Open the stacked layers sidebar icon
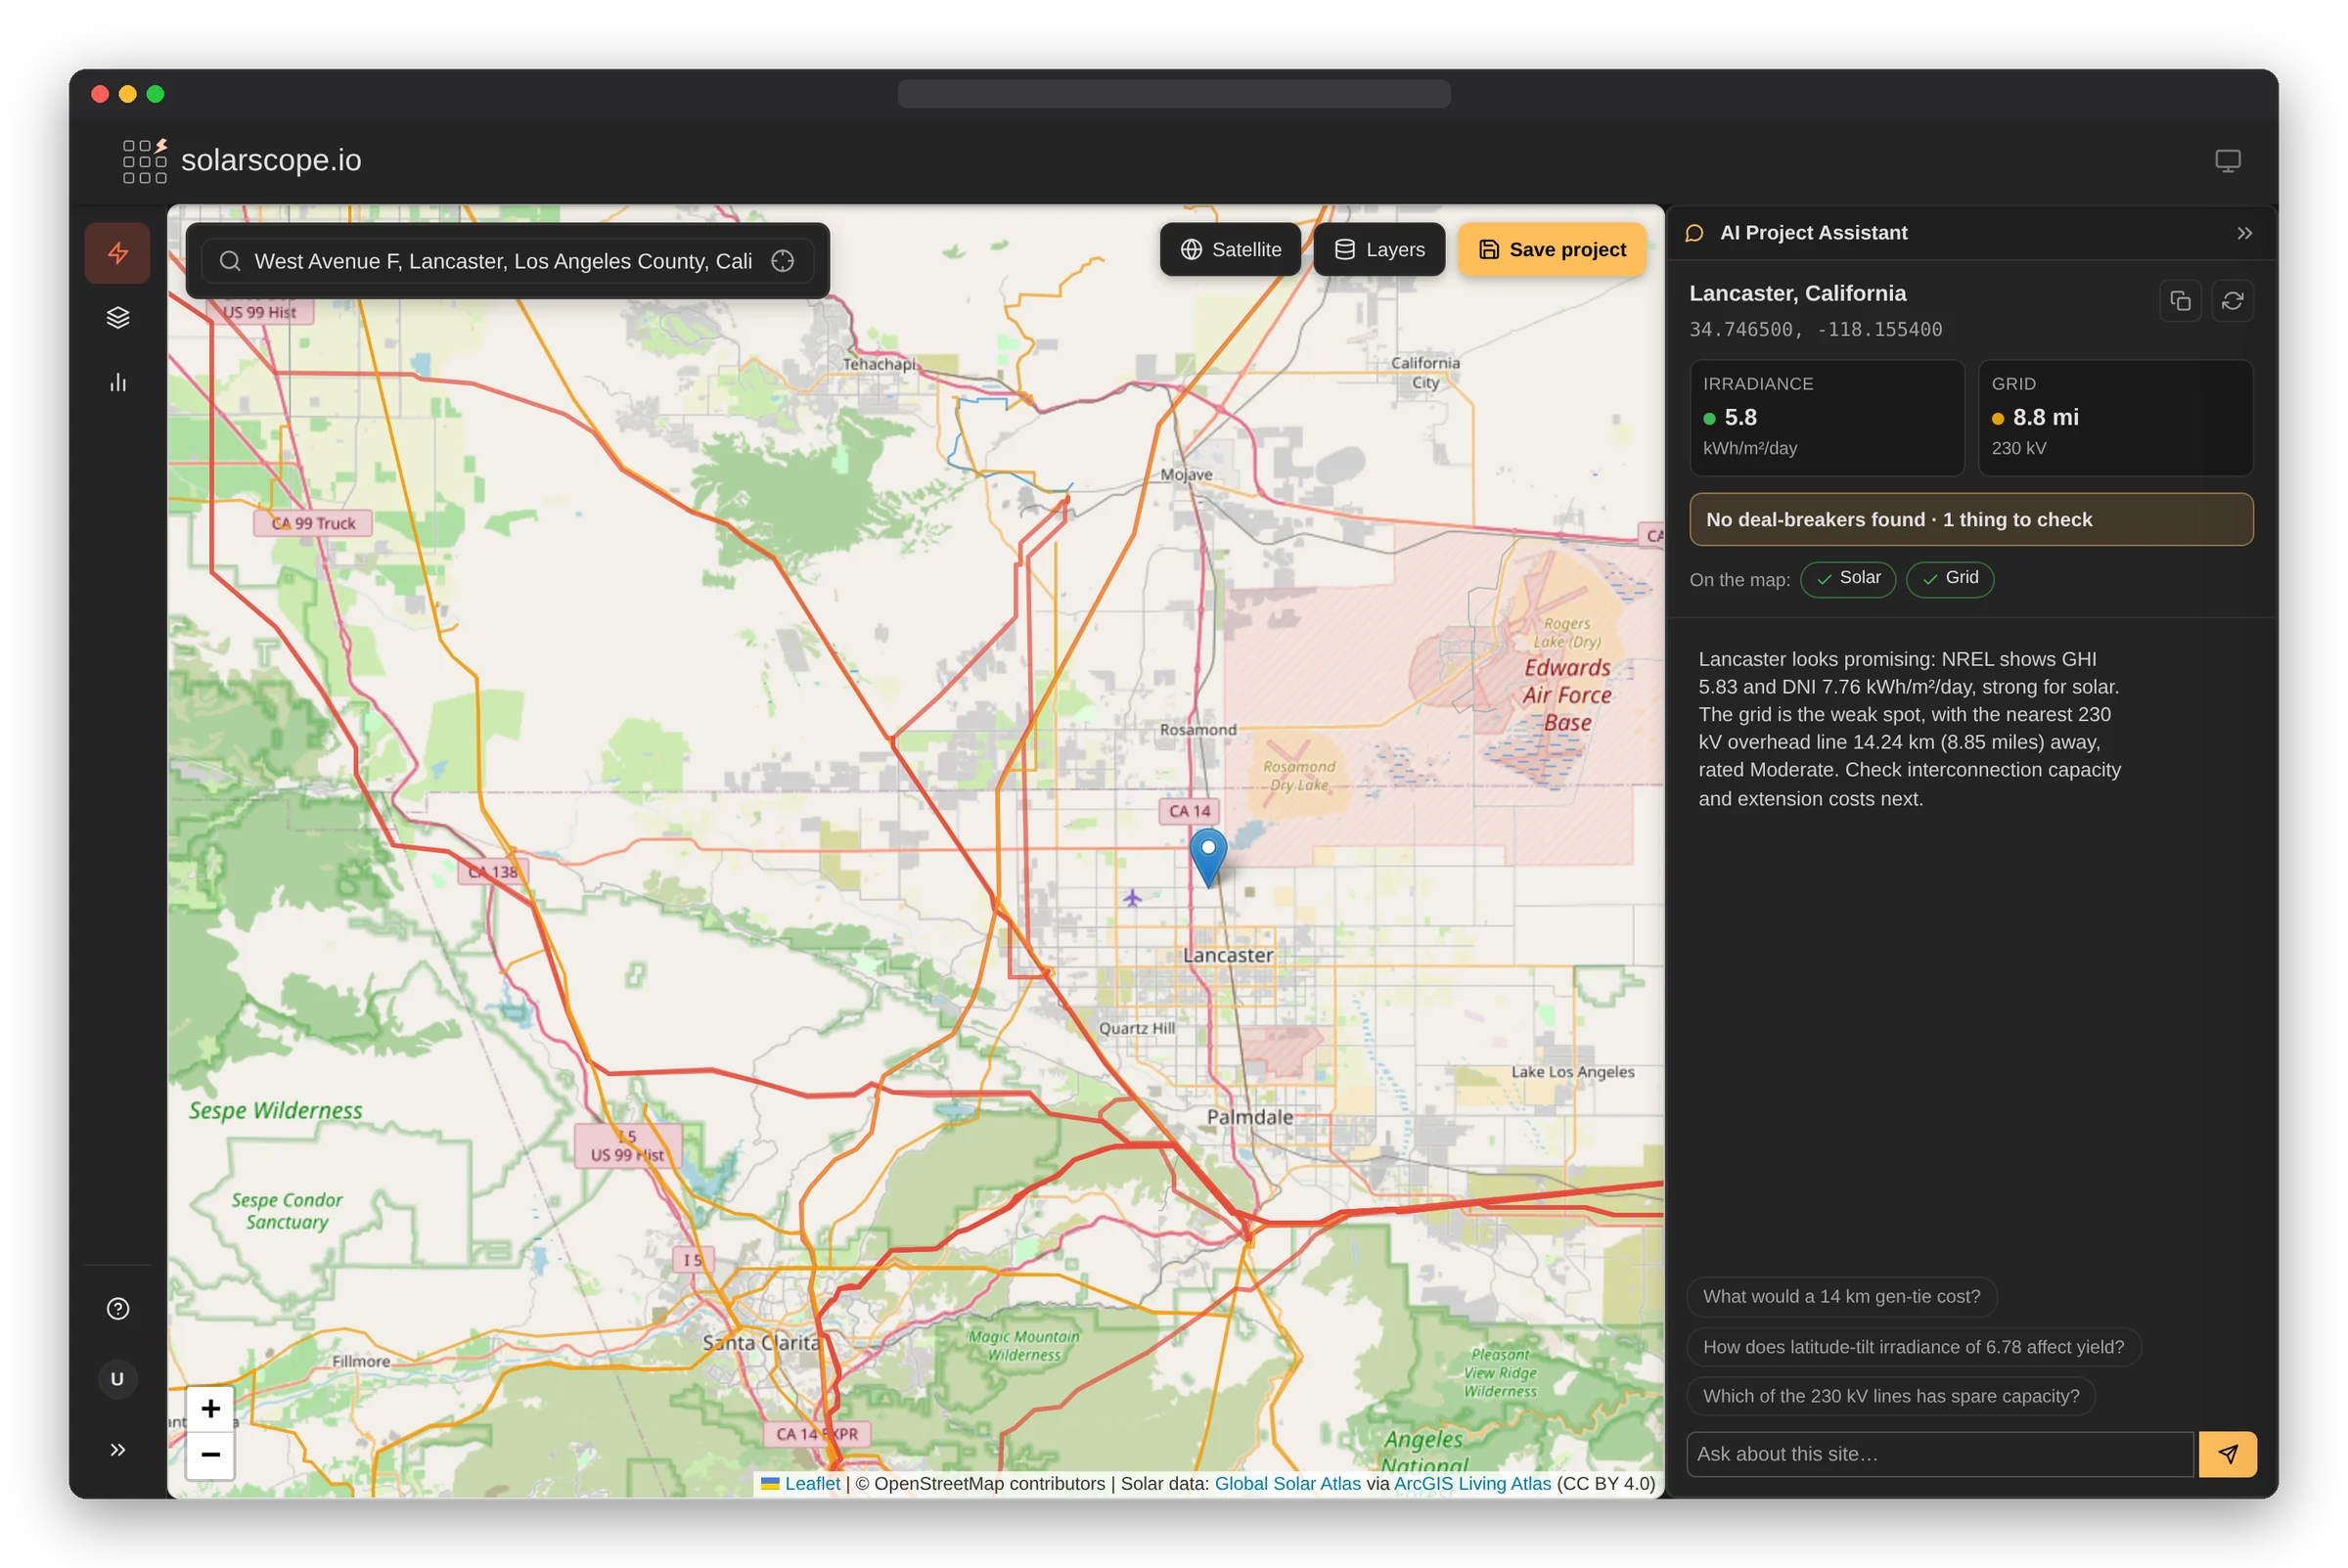This screenshot has height=1568, width=2348. click(x=118, y=318)
